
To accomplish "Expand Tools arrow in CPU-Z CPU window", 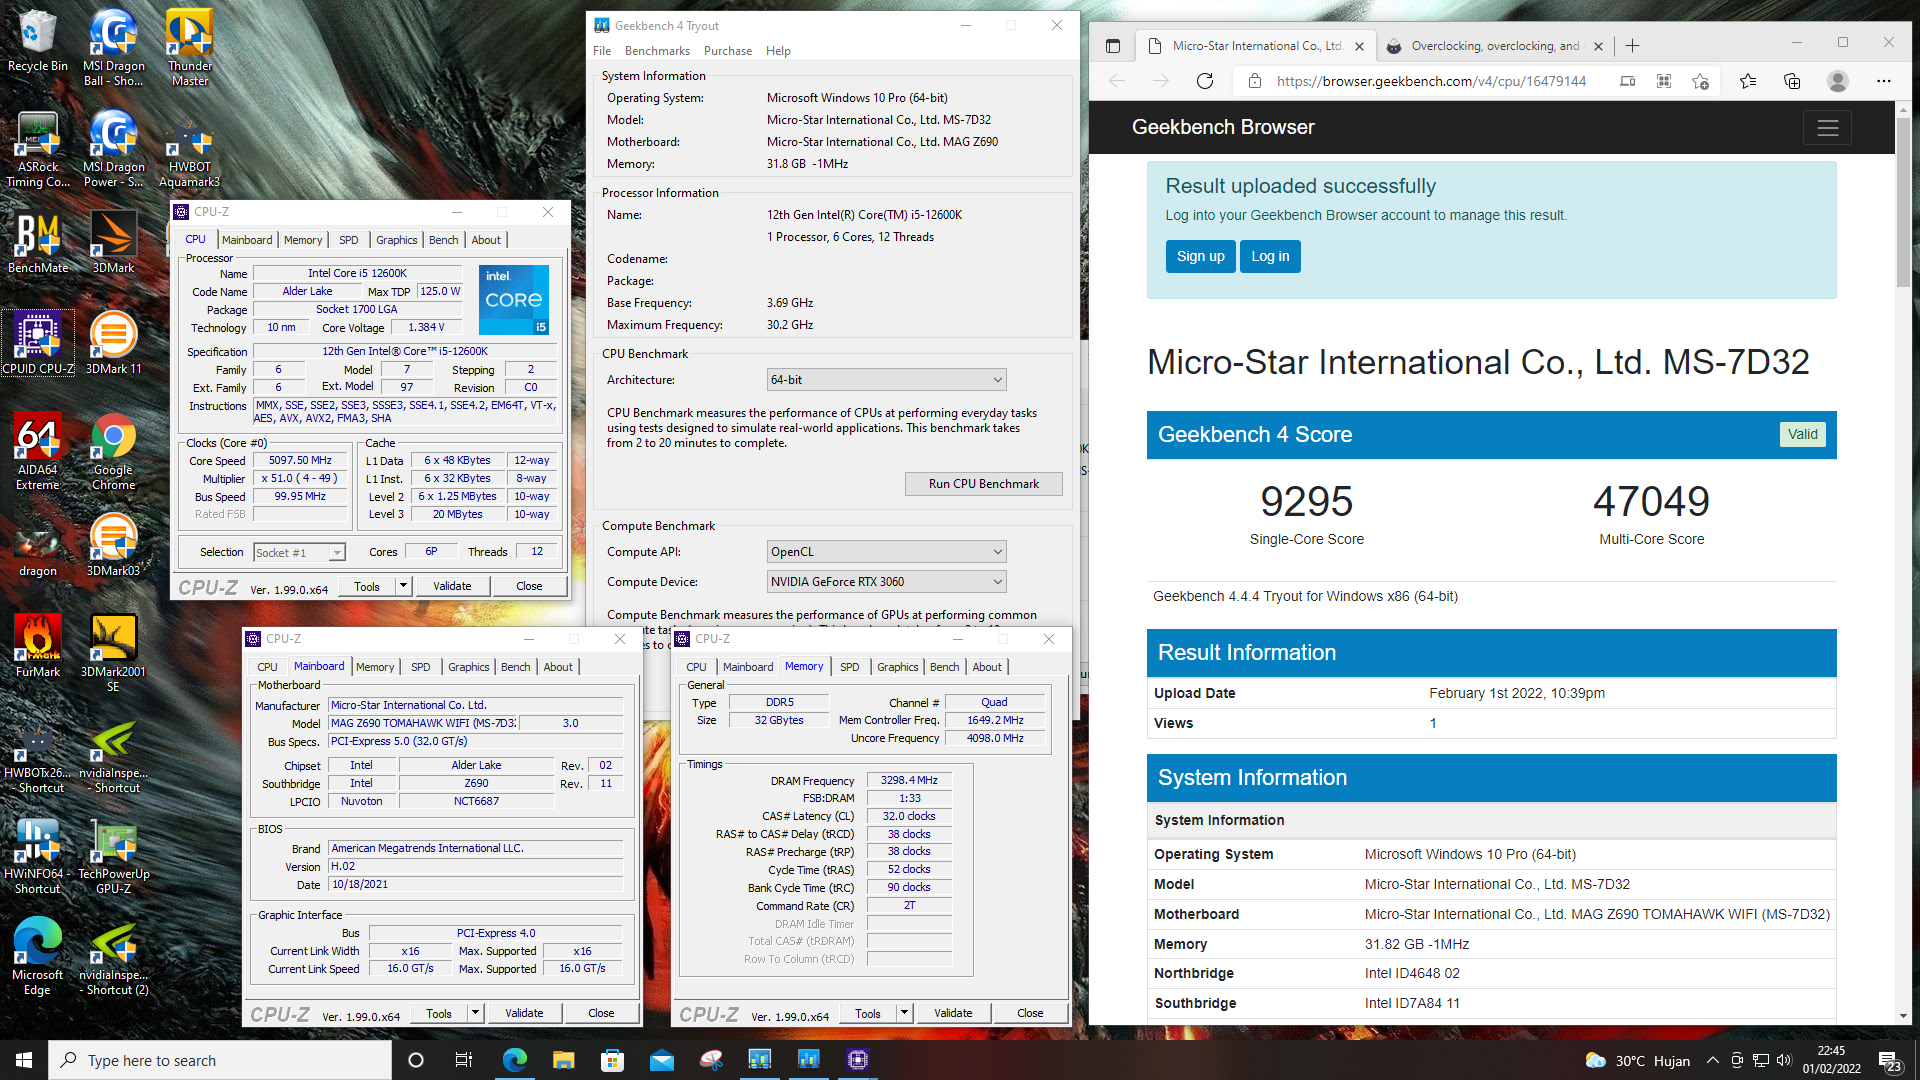I will pyautogui.click(x=403, y=586).
